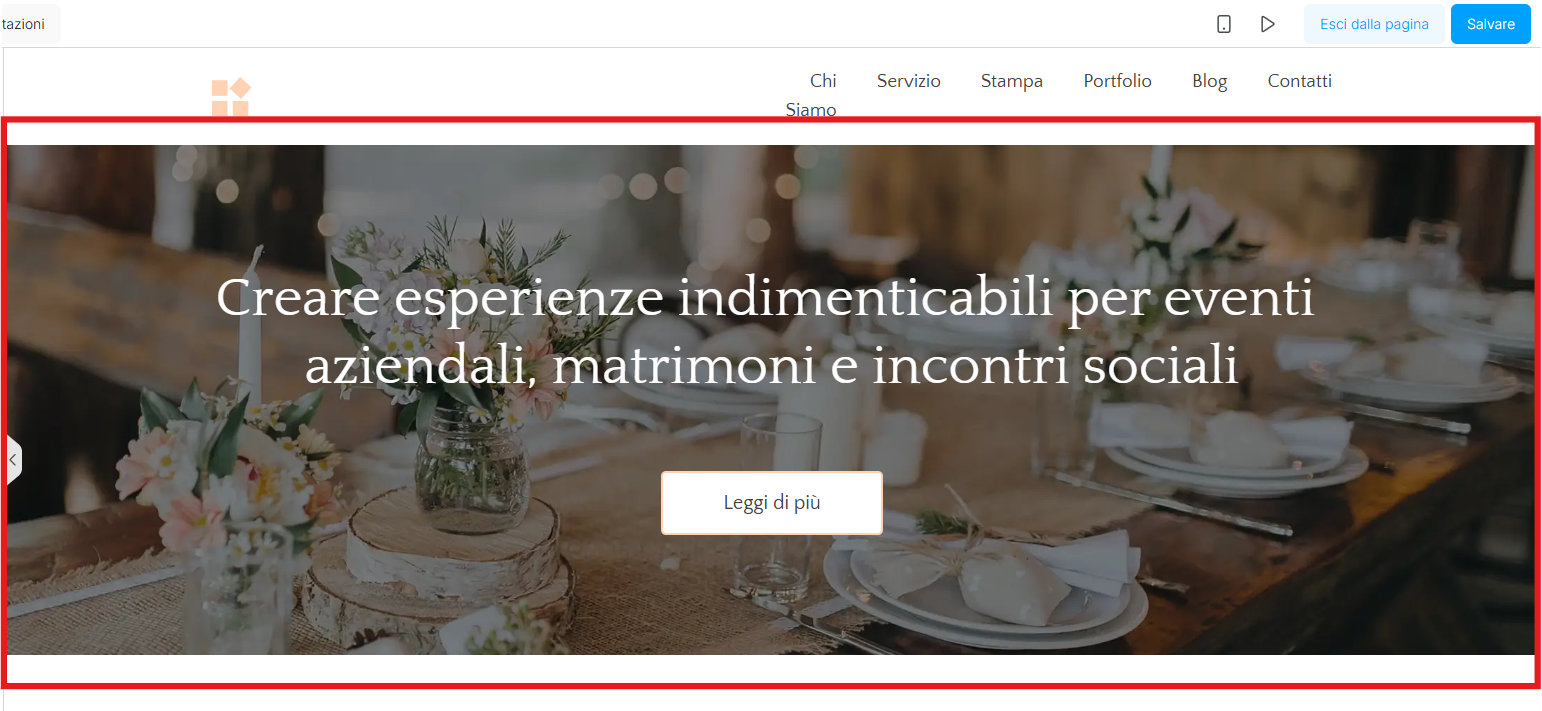Open the Portfolio nav link
Image resolution: width=1542 pixels, height=711 pixels.
1118,81
